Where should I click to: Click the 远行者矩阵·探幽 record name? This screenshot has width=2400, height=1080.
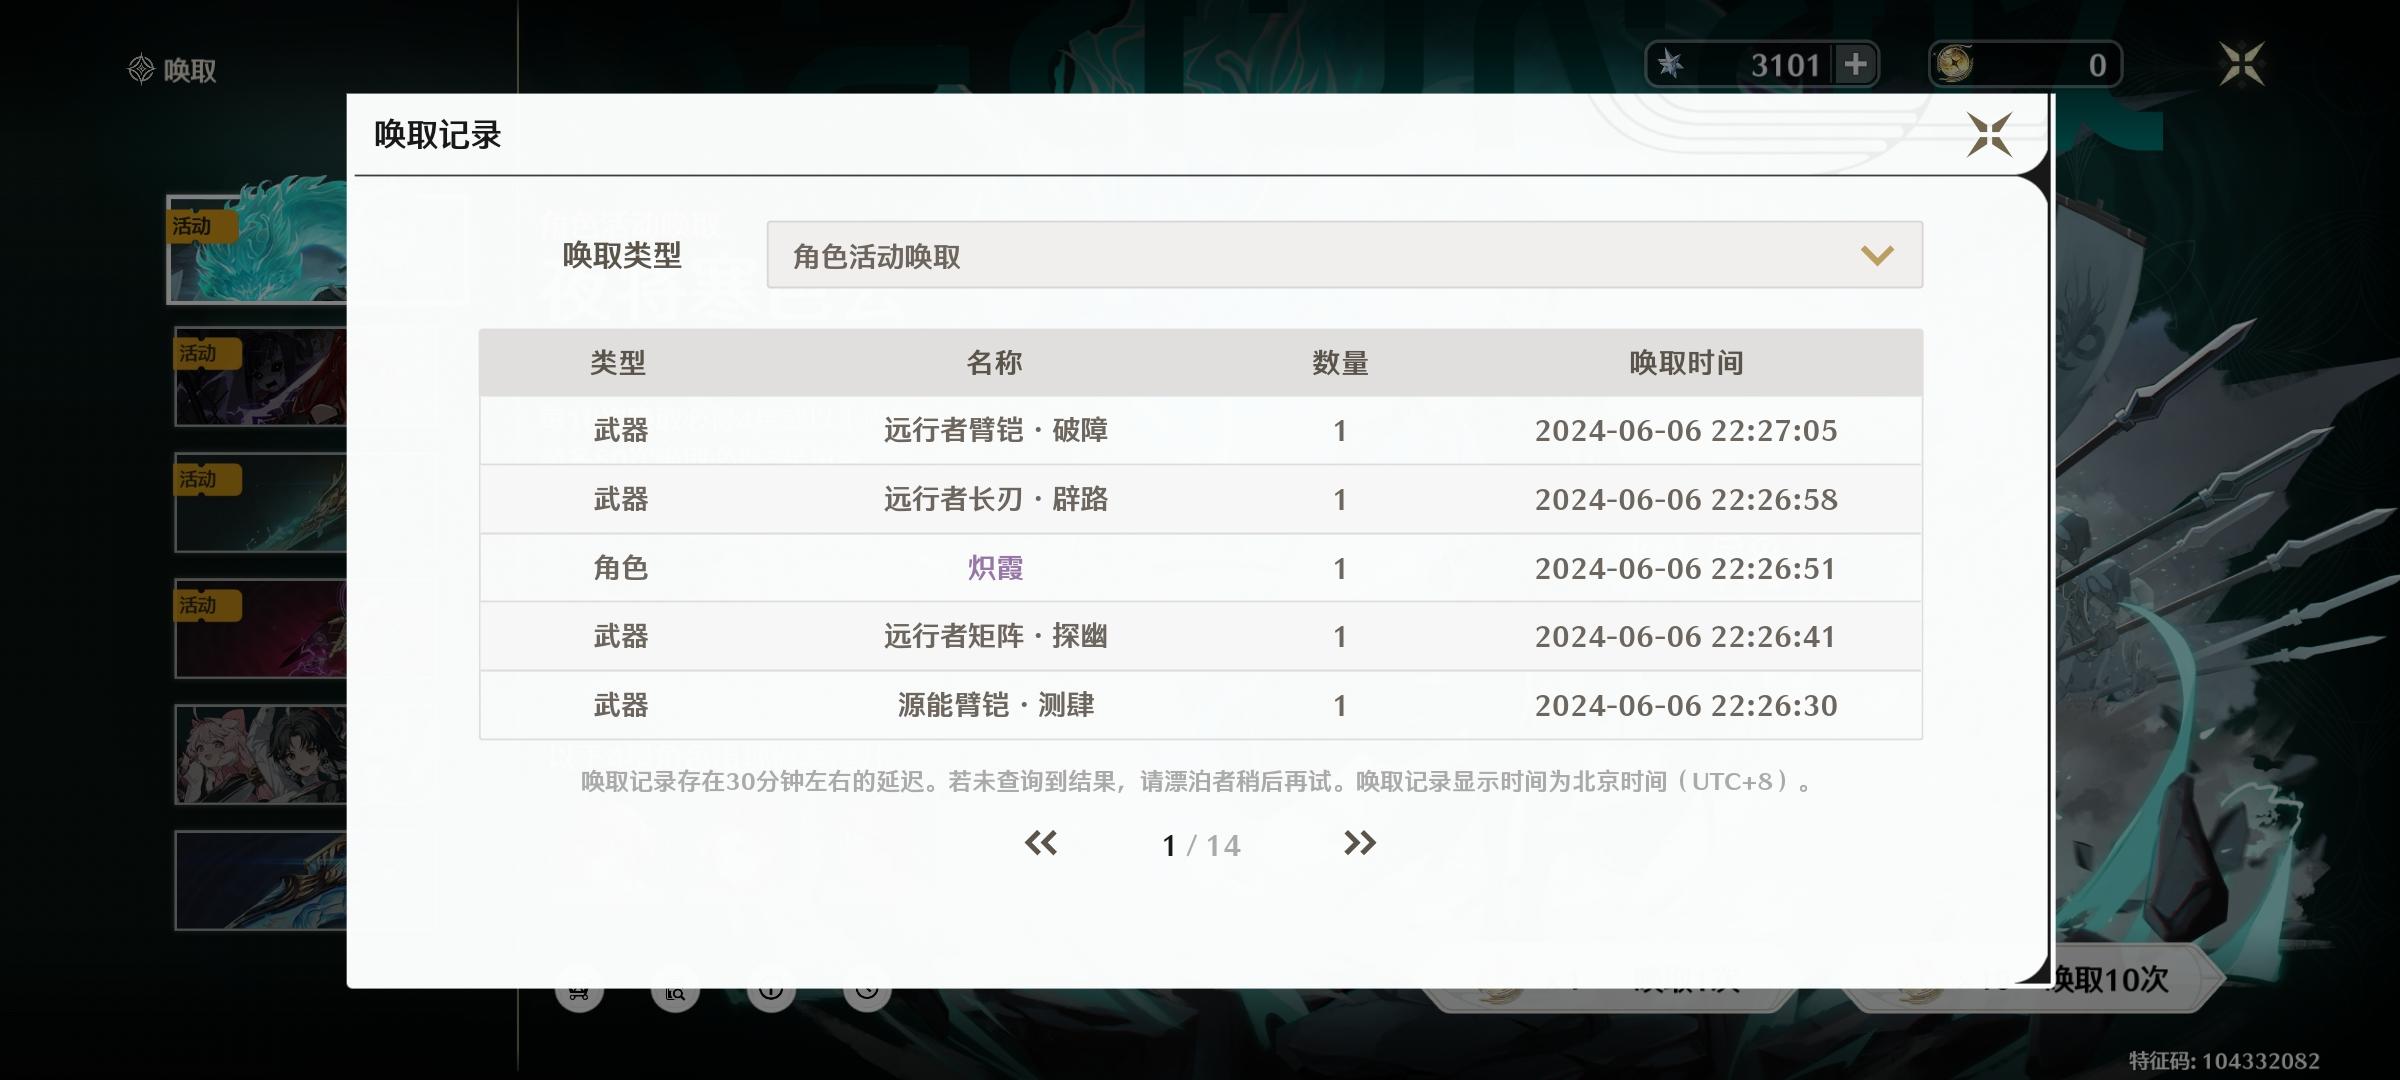(x=995, y=636)
